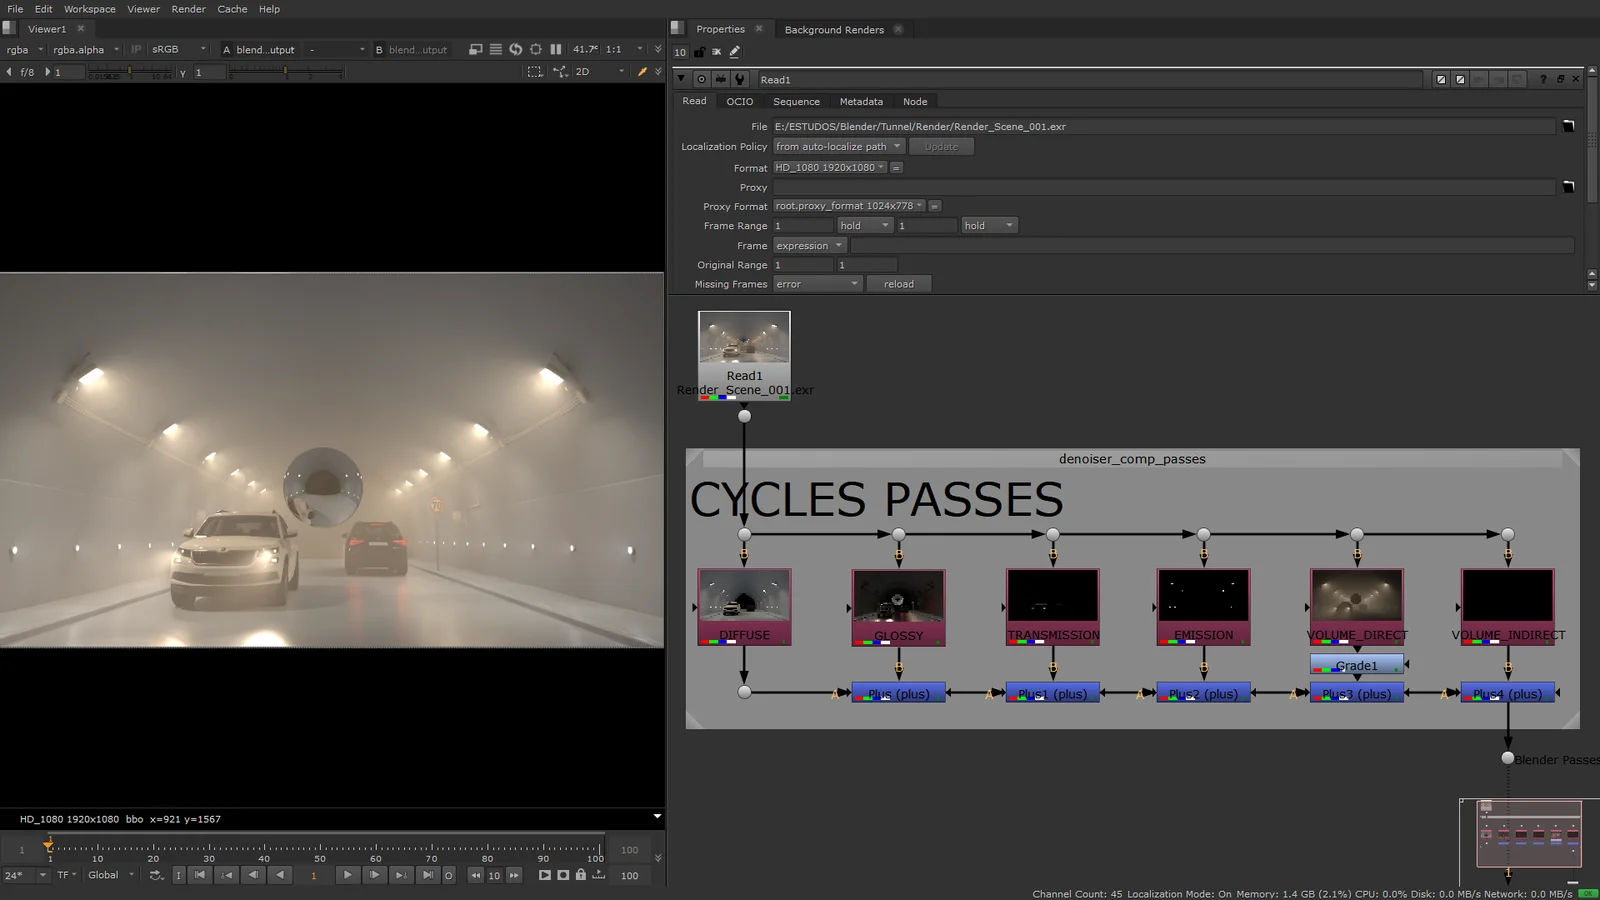Open the sRGB viewer colorspace dropdown
Viewport: 1600px width, 900px height.
177,49
